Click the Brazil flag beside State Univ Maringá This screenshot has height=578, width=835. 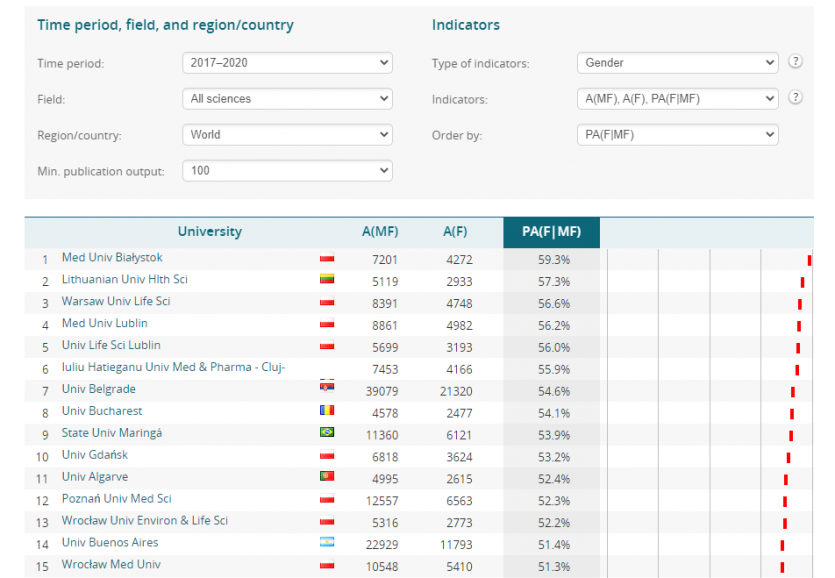pos(327,433)
